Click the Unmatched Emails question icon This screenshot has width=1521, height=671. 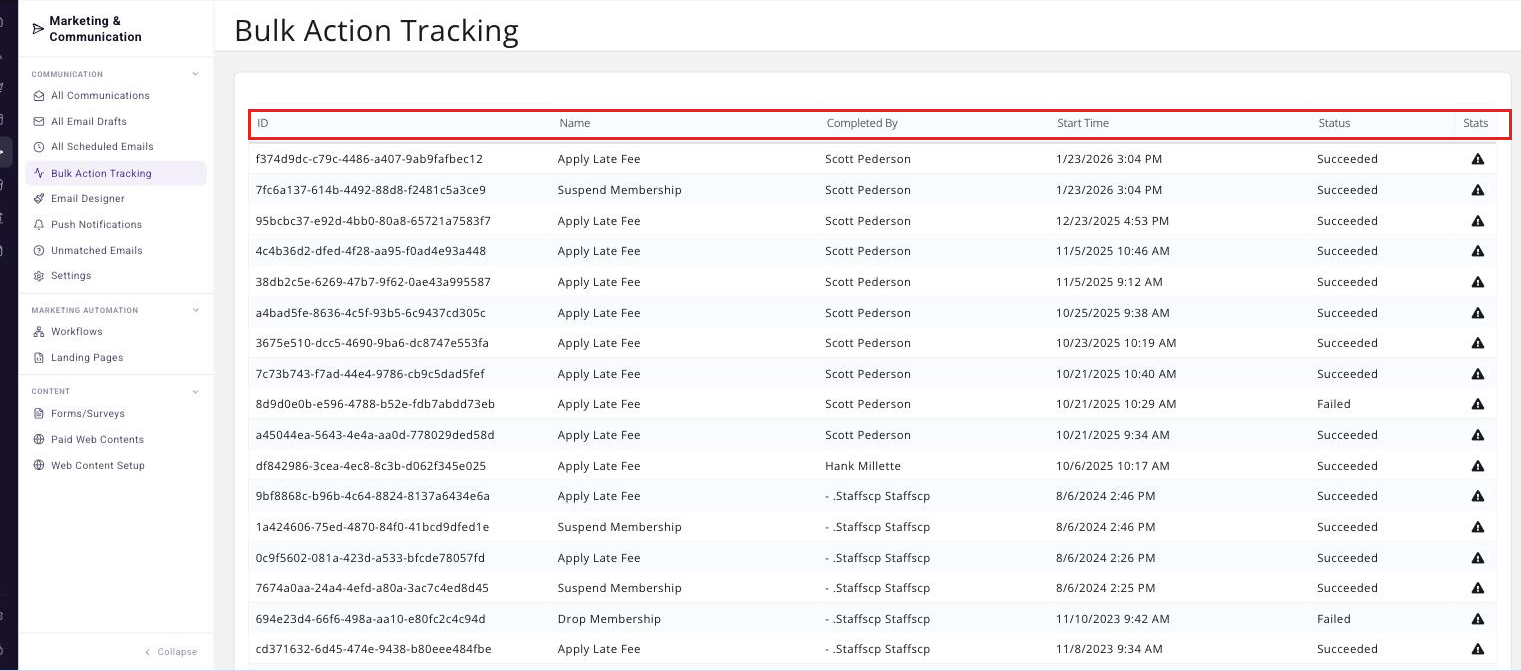39,251
